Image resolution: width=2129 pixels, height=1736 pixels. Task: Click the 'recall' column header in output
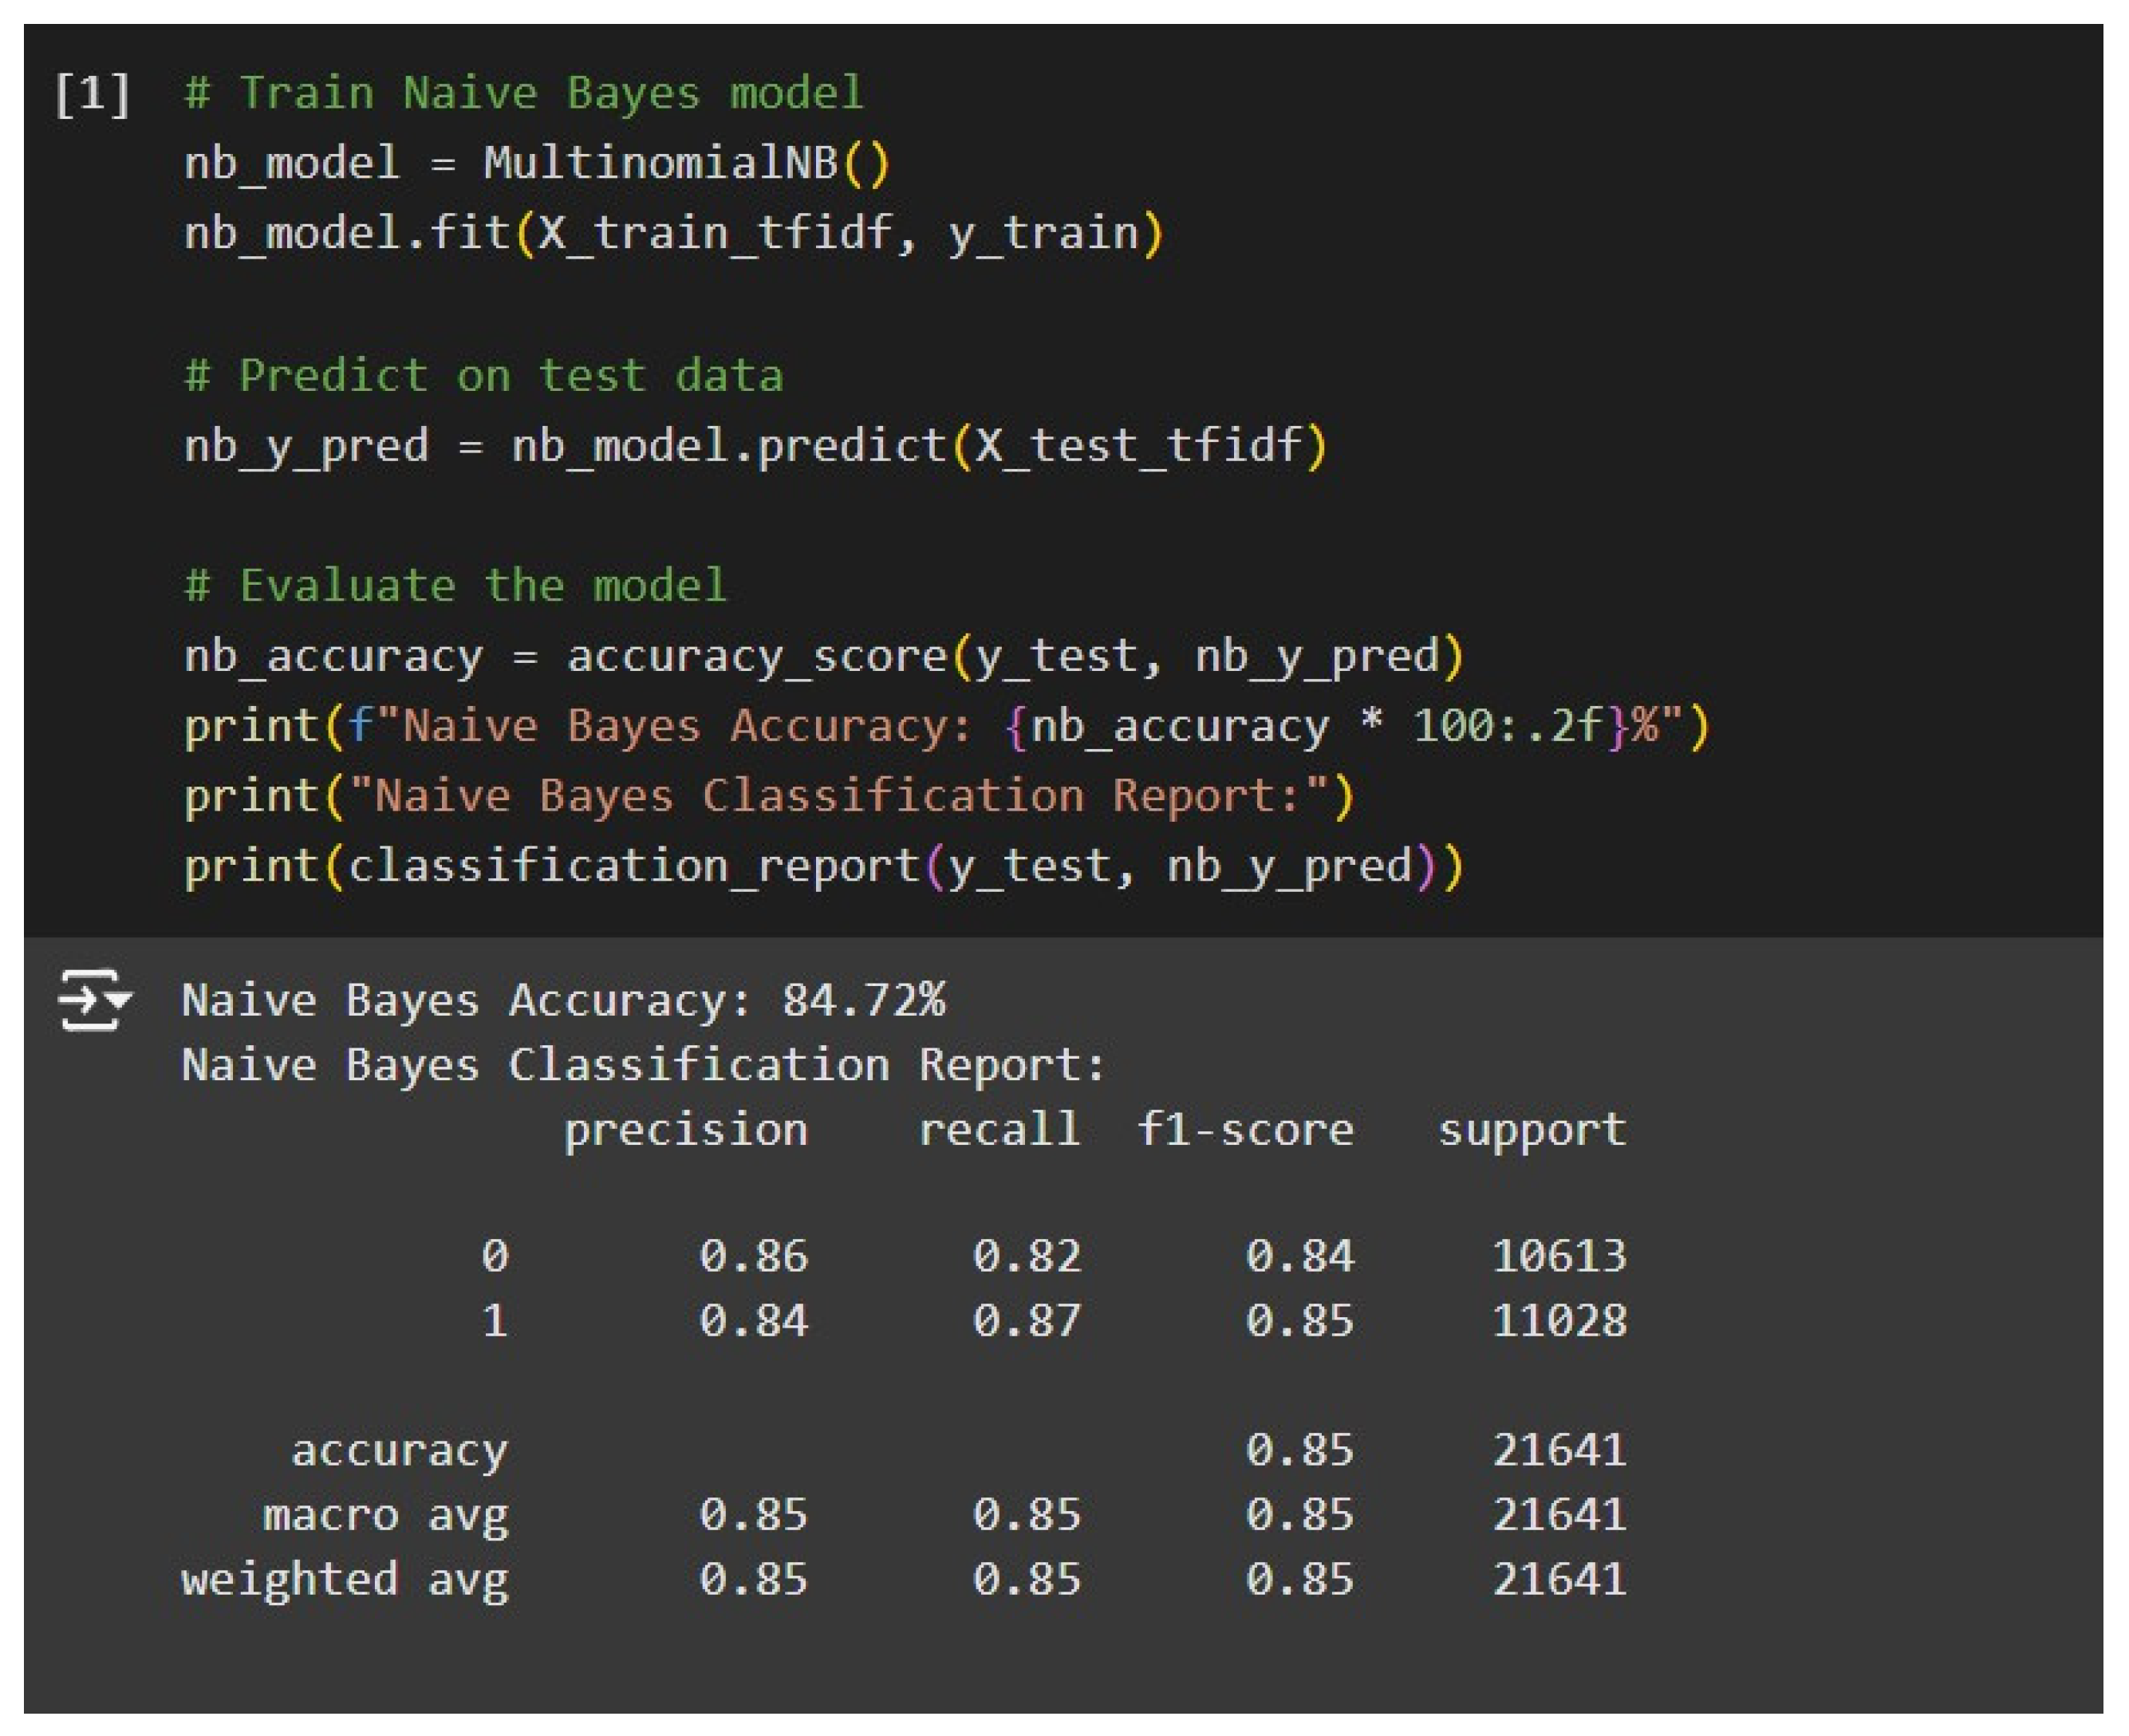click(x=999, y=1130)
